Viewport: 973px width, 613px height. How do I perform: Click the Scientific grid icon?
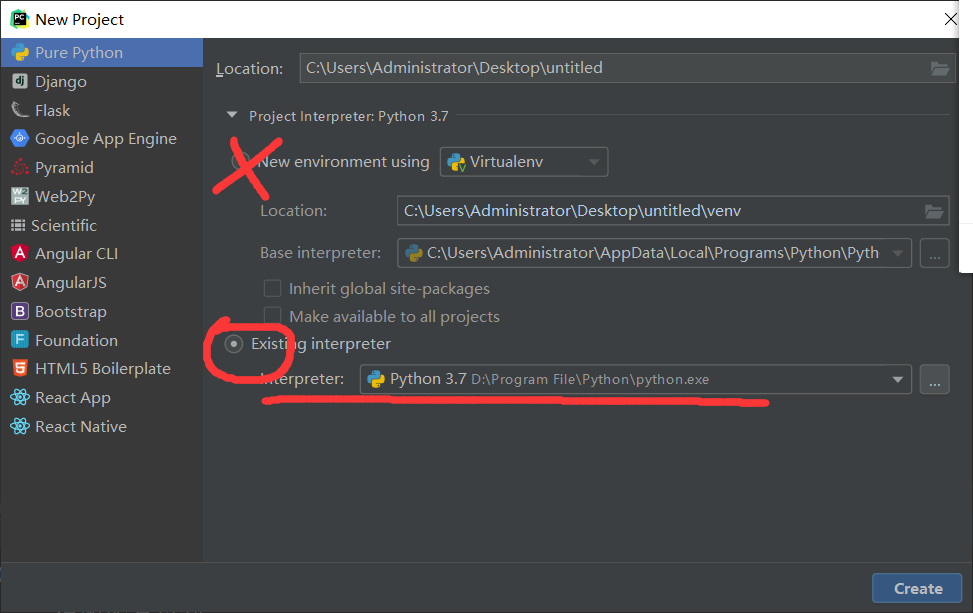click(x=18, y=225)
